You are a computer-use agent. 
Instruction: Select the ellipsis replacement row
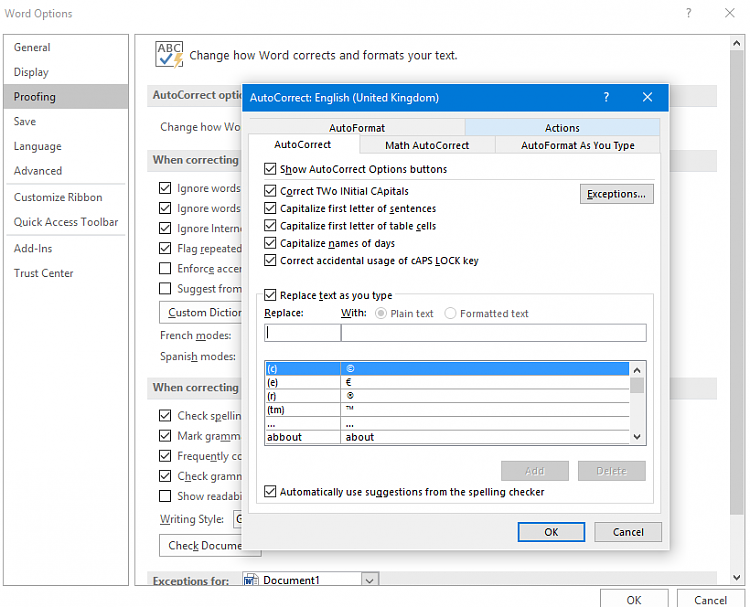(x=447, y=423)
